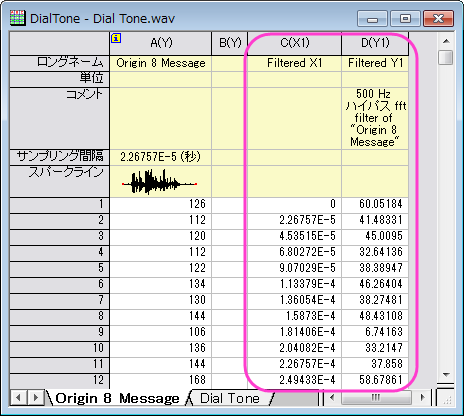Click the yellow info icon in column A header

pos(116,38)
